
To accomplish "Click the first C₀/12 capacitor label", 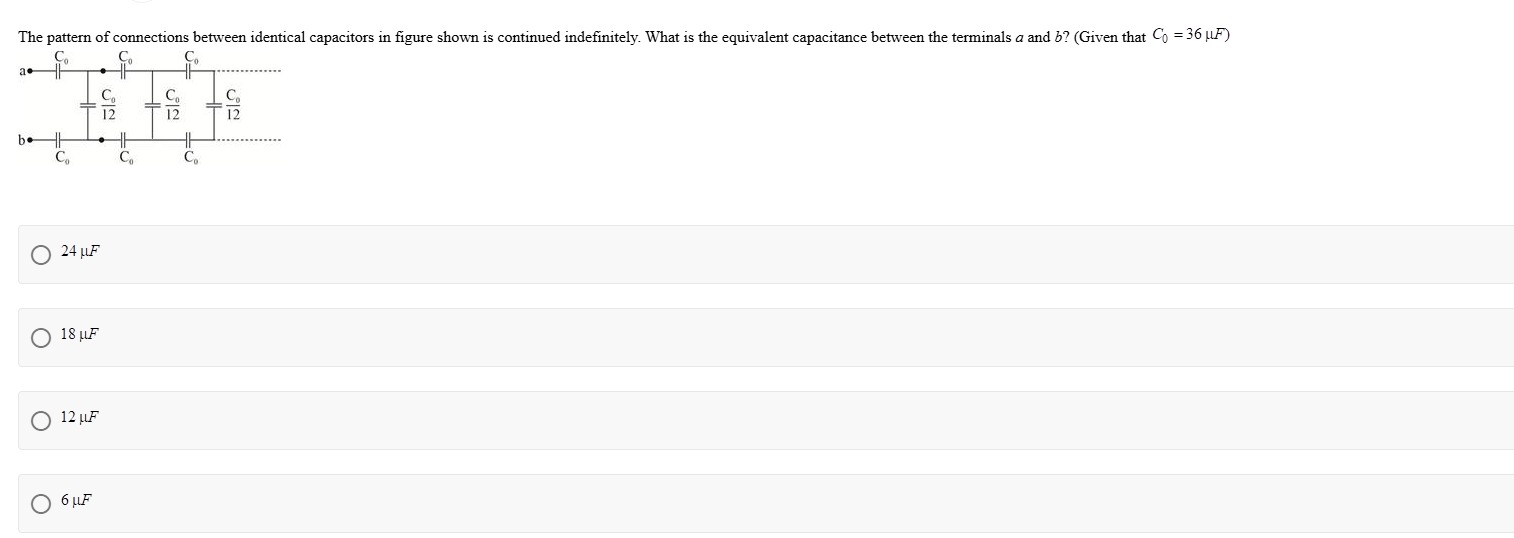I will click(x=109, y=105).
